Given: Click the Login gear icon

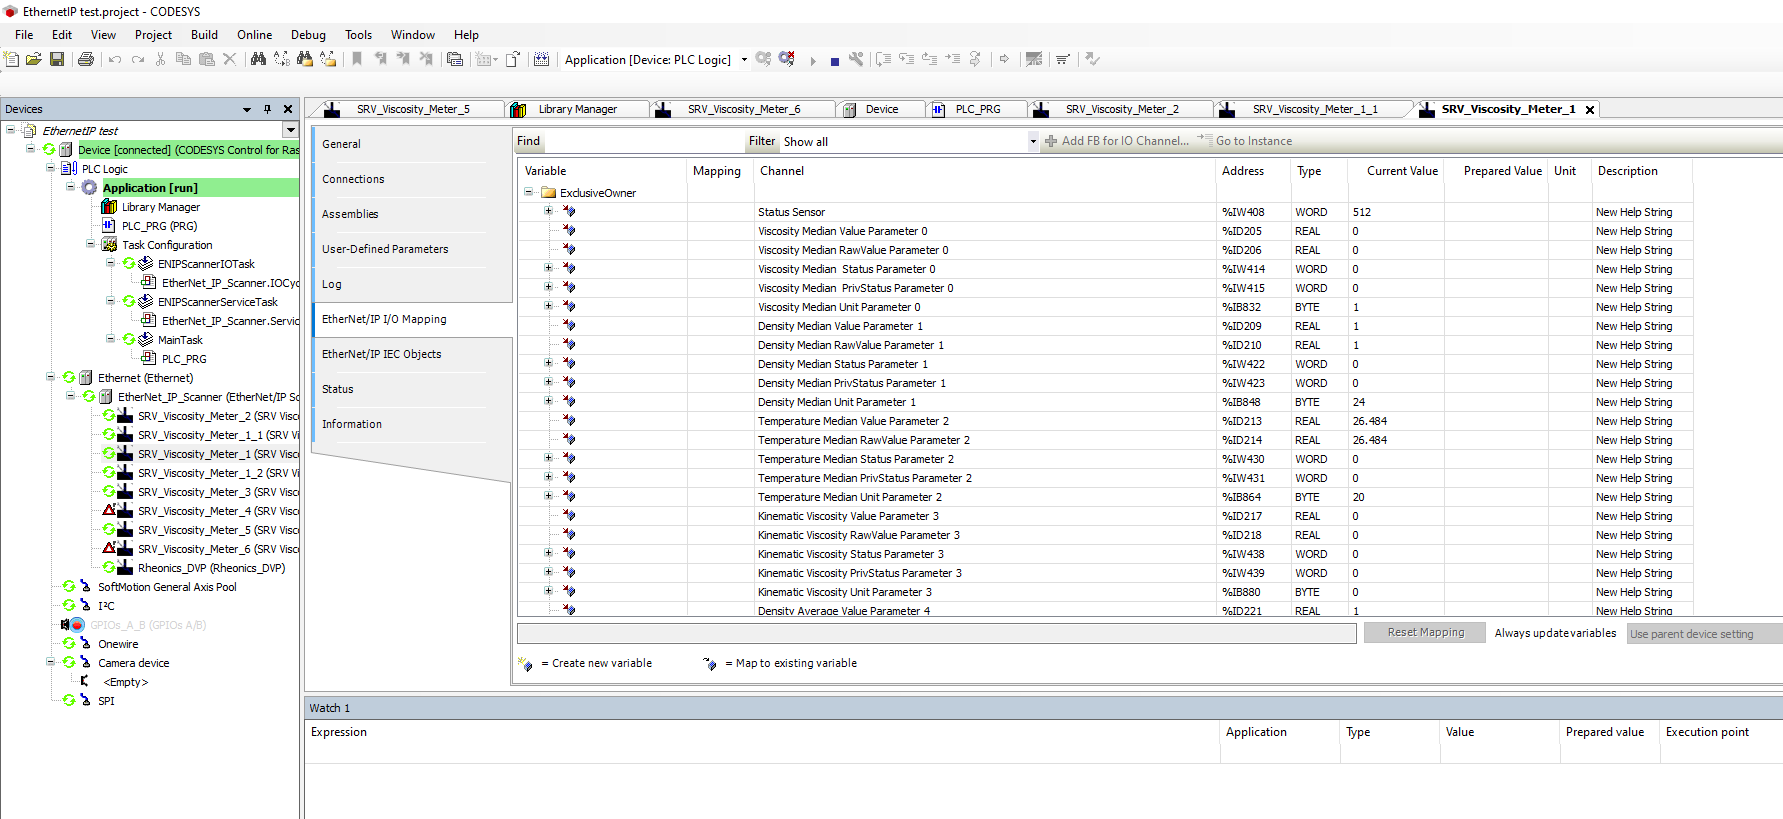Looking at the screenshot, I should coord(764,59).
